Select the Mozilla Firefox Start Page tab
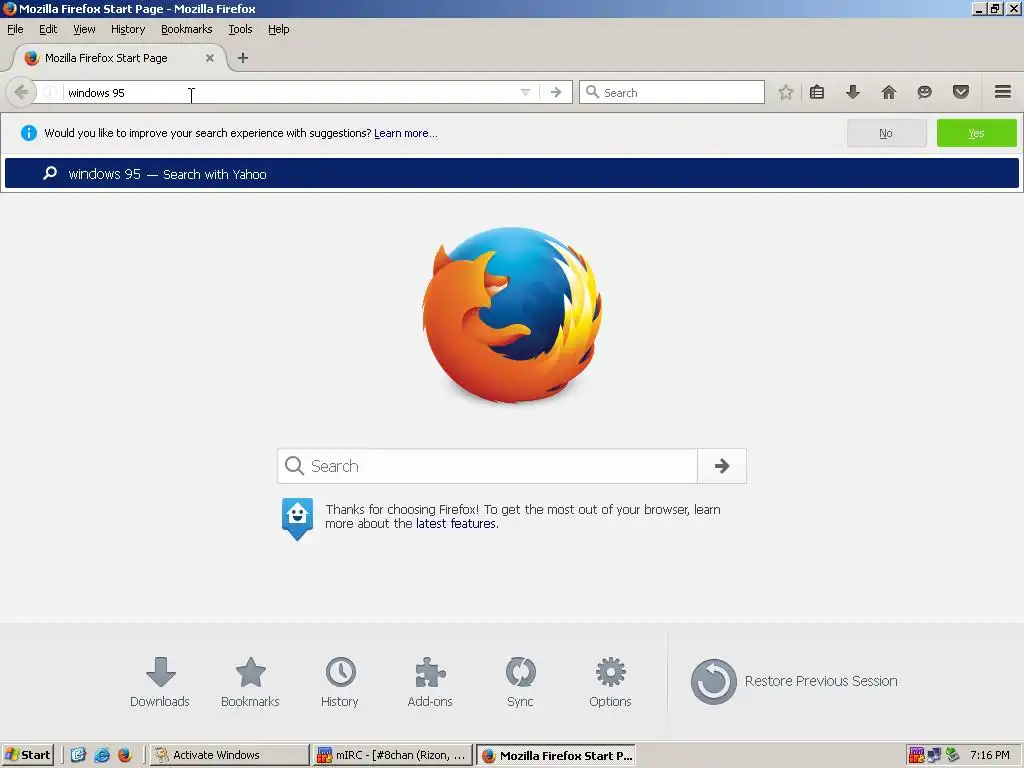 [119, 58]
